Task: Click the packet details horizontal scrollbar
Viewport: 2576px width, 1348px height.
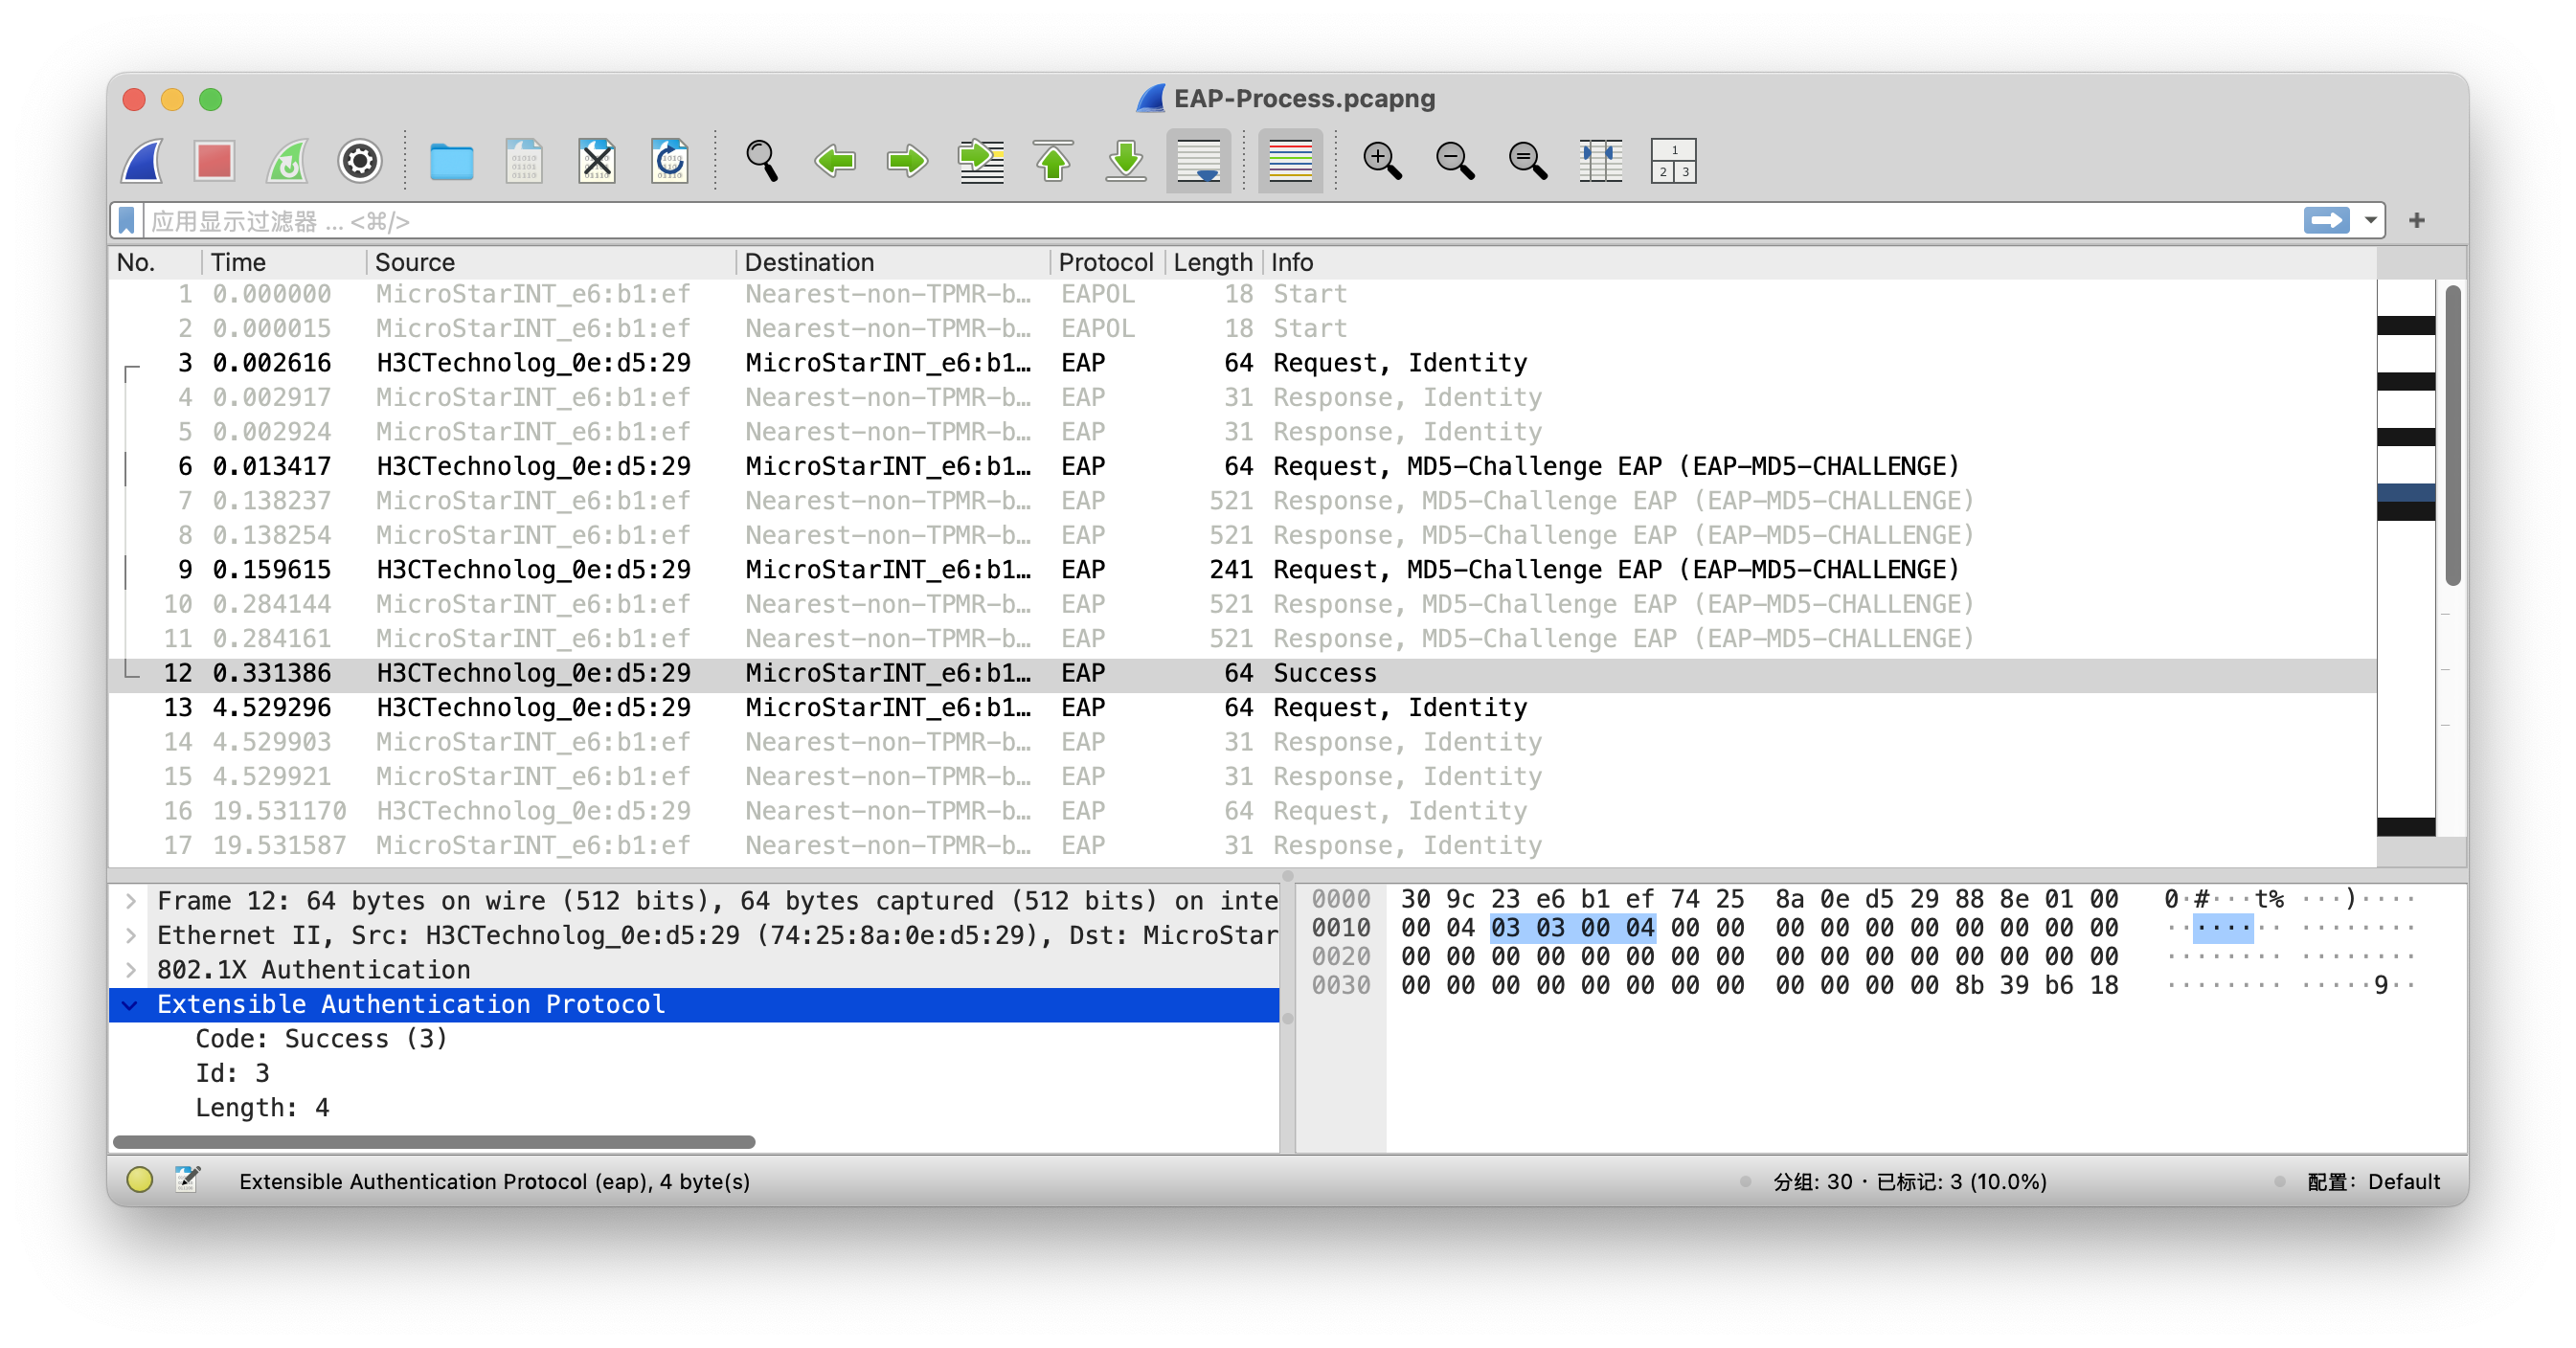Action: coord(434,1142)
